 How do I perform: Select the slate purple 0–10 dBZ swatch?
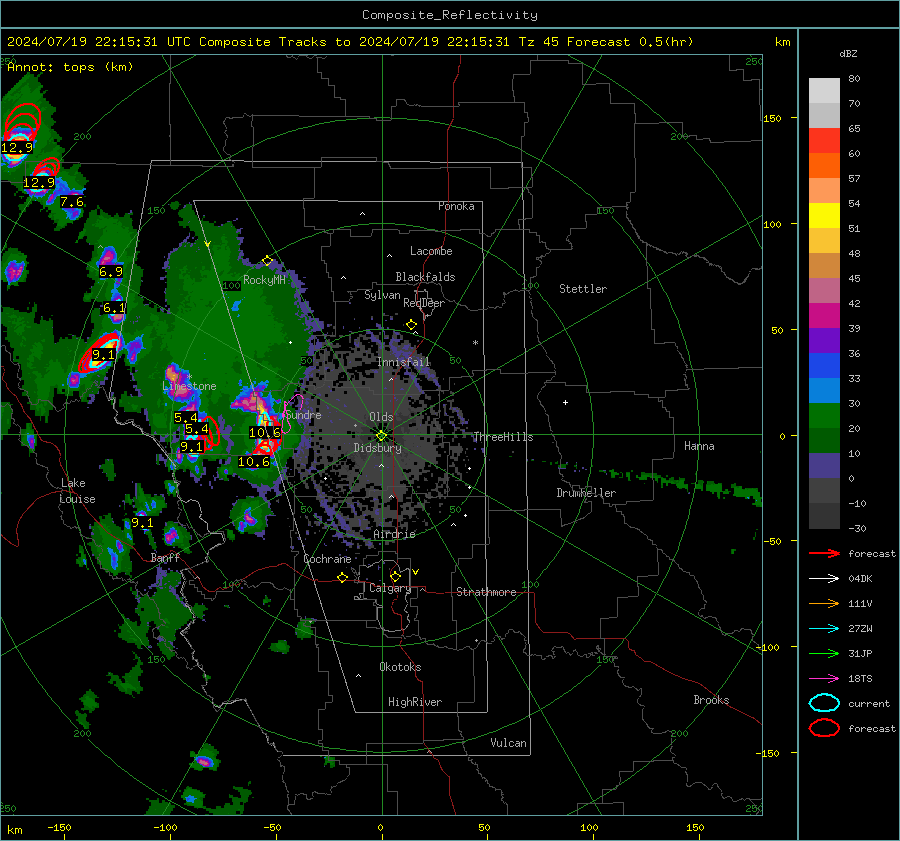pyautogui.click(x=824, y=466)
